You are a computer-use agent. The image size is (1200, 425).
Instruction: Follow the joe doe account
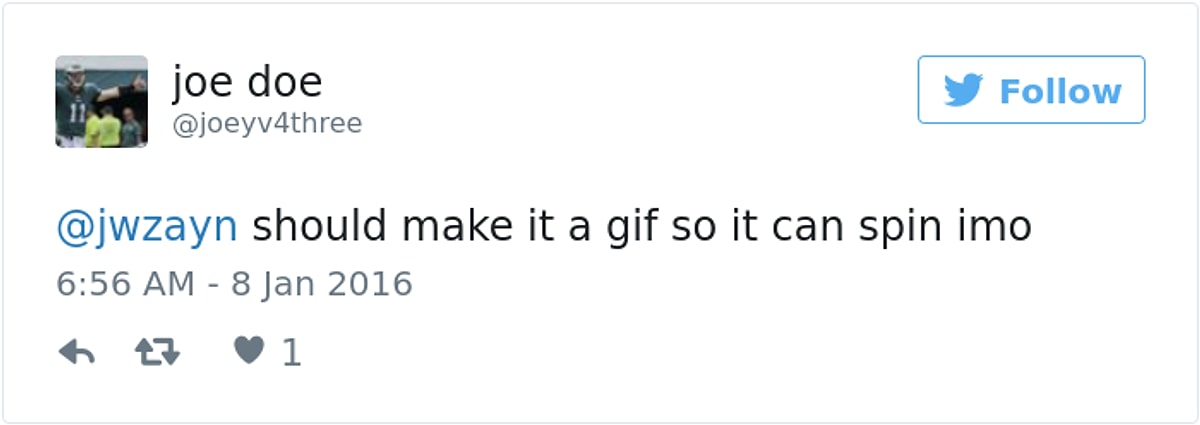[1031, 90]
